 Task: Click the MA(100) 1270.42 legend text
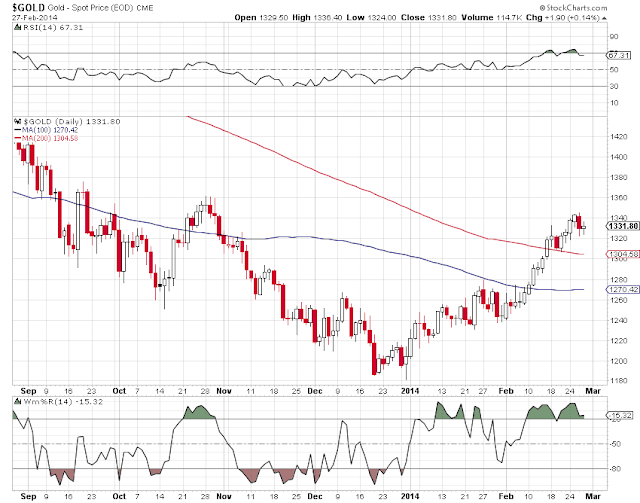click(50, 130)
